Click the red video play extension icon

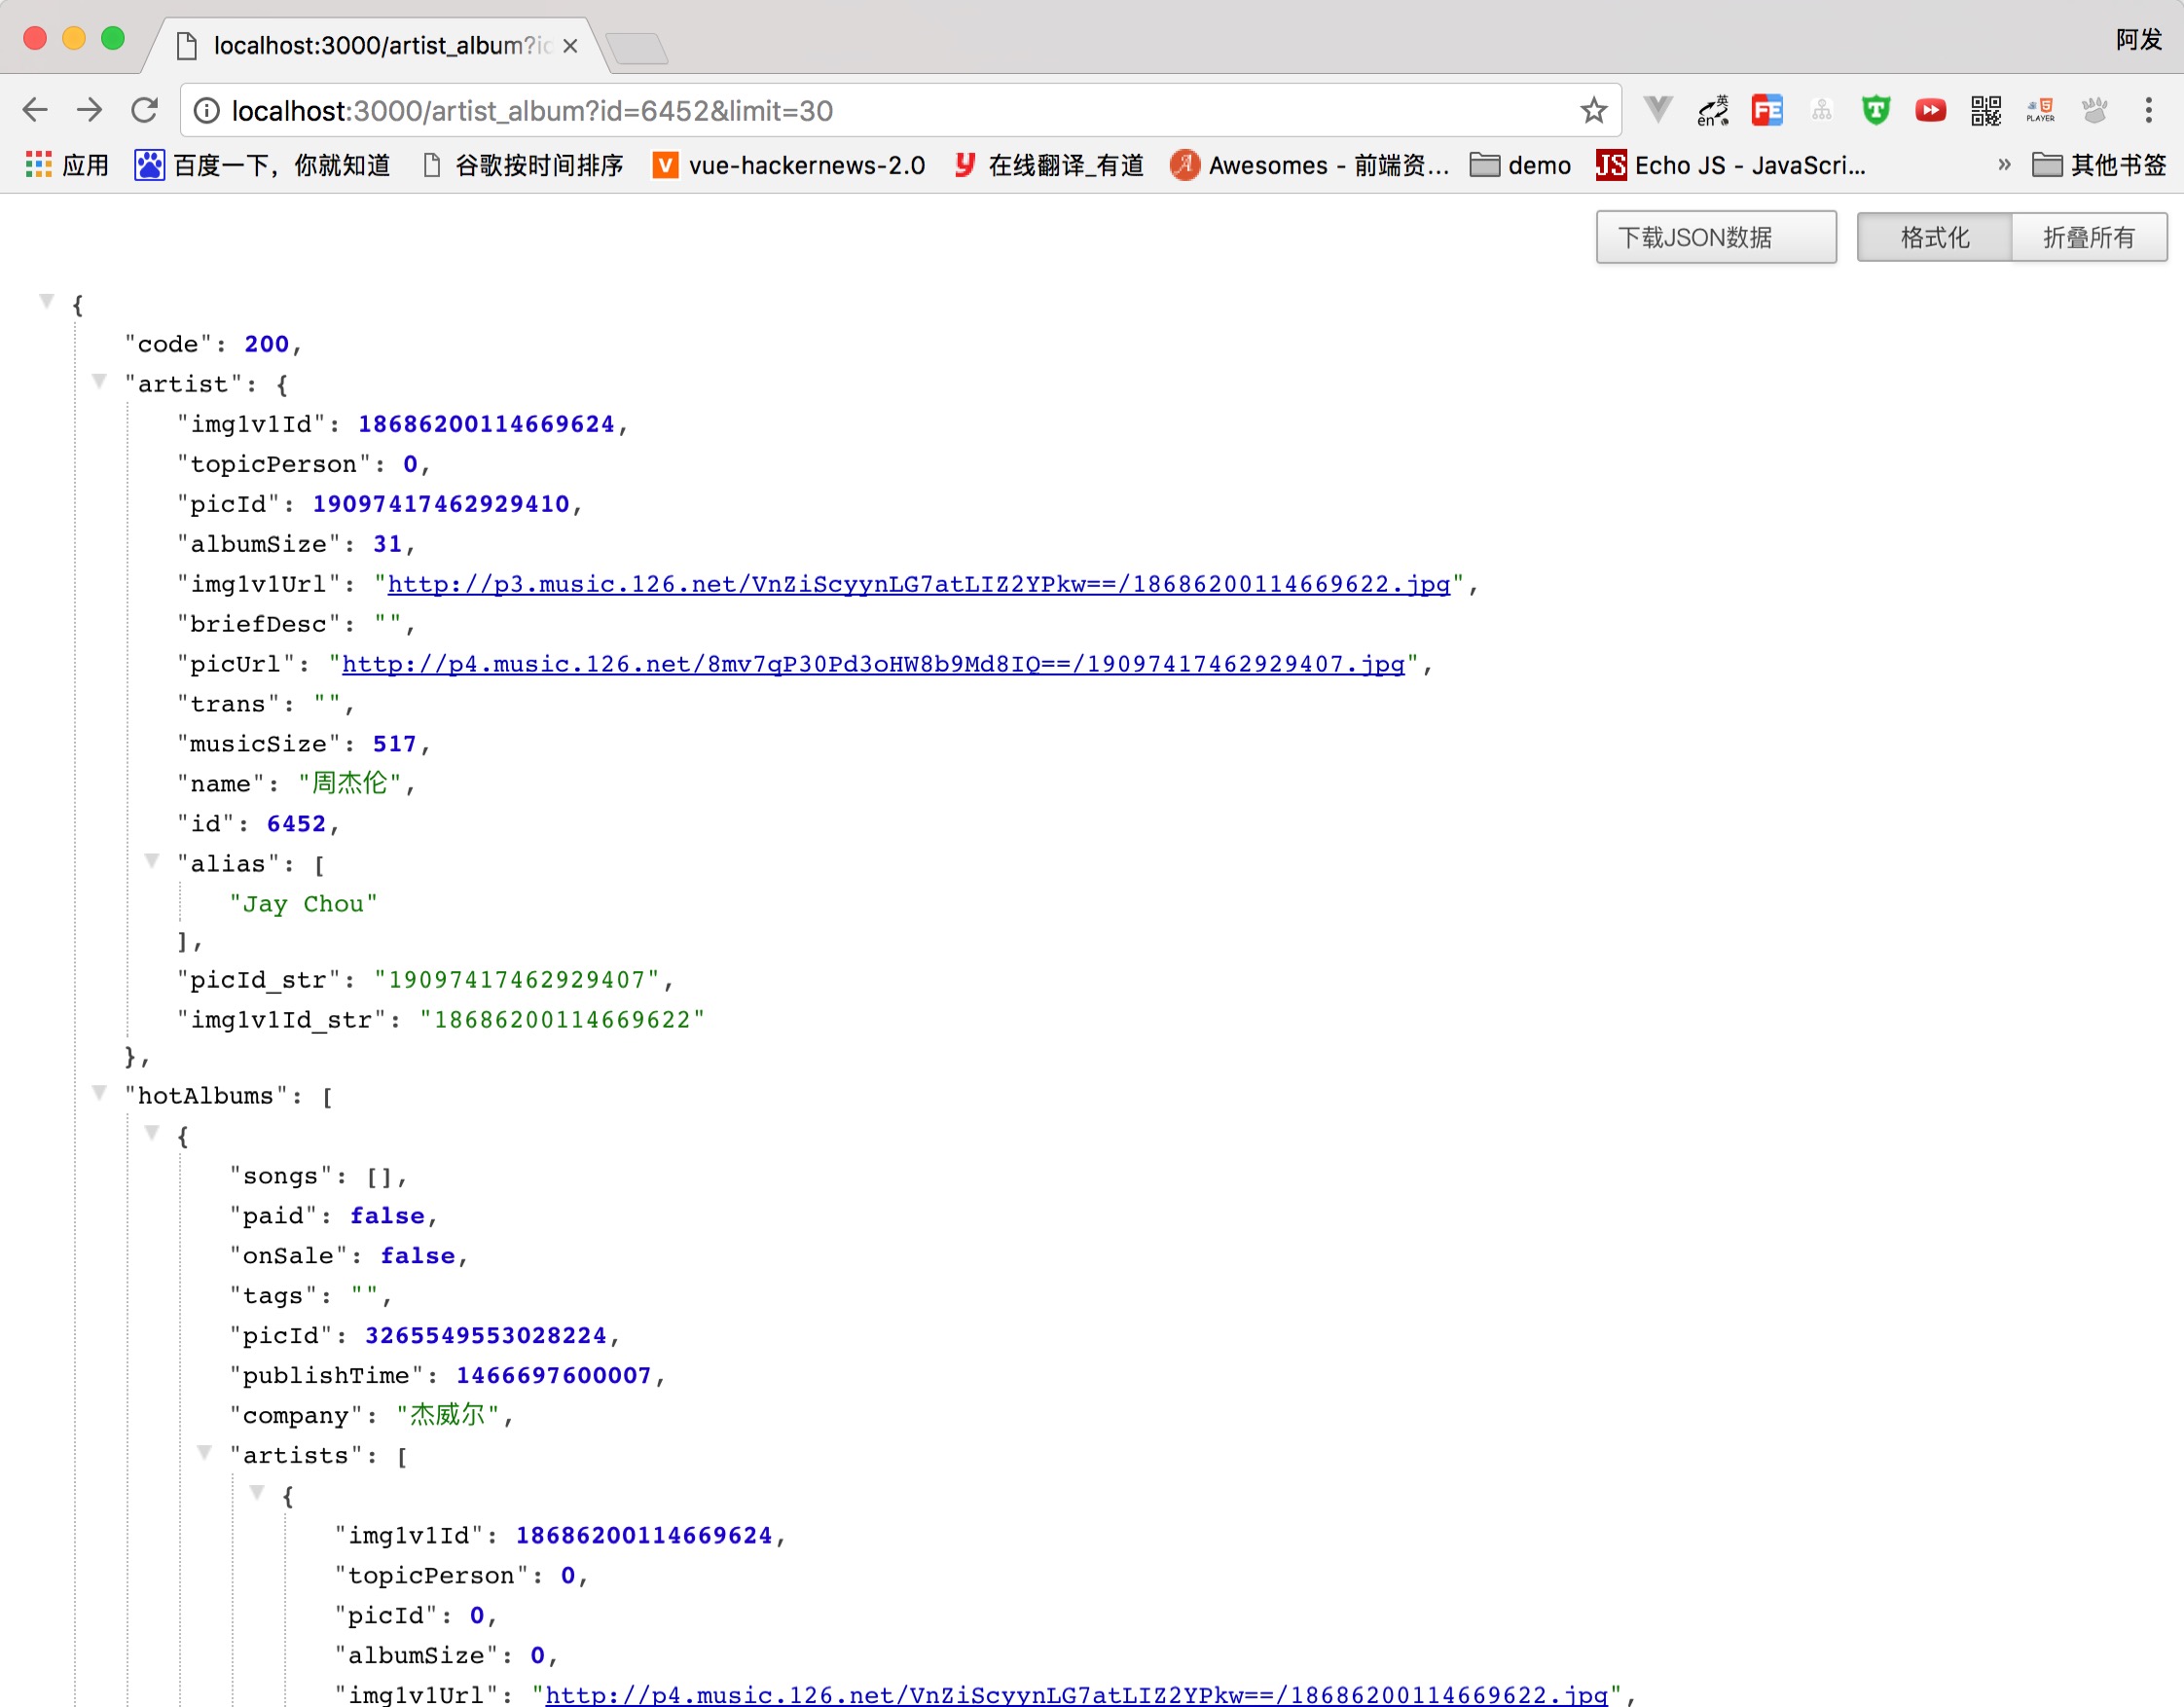pyautogui.click(x=1930, y=110)
